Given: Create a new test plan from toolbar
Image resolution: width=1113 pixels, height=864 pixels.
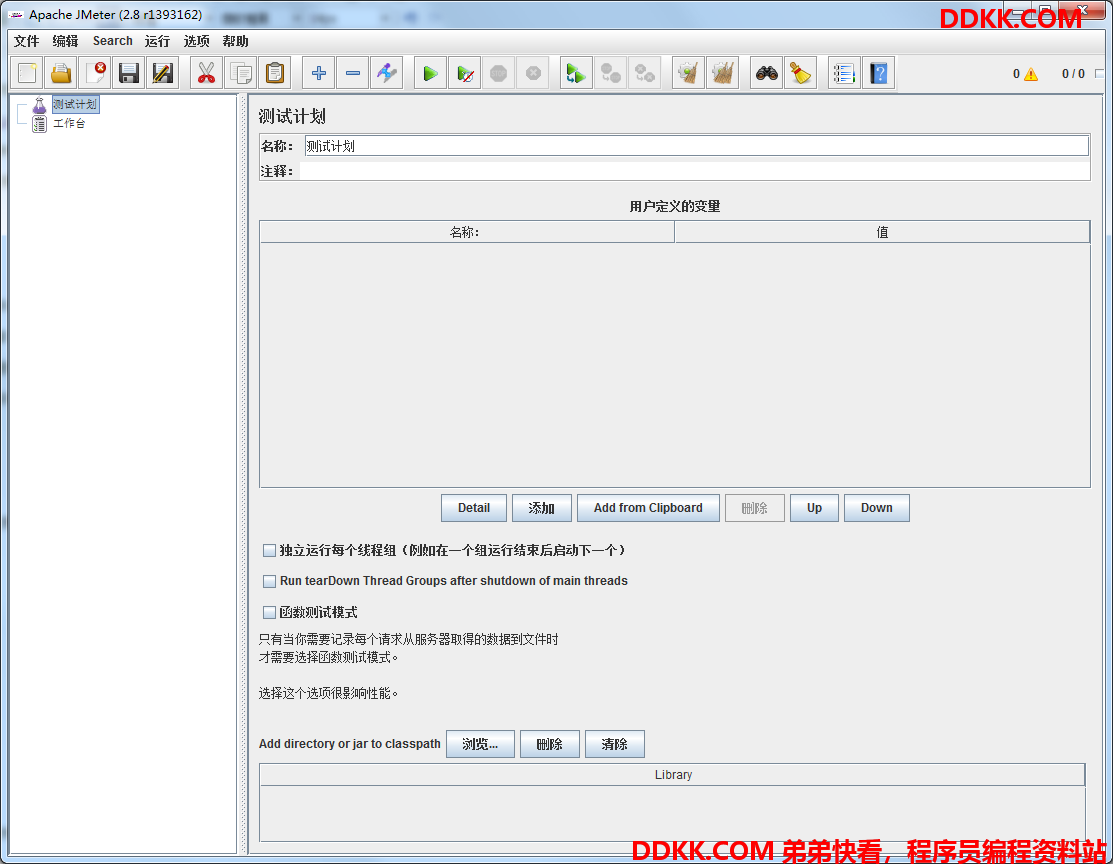Looking at the screenshot, I should [x=27, y=73].
